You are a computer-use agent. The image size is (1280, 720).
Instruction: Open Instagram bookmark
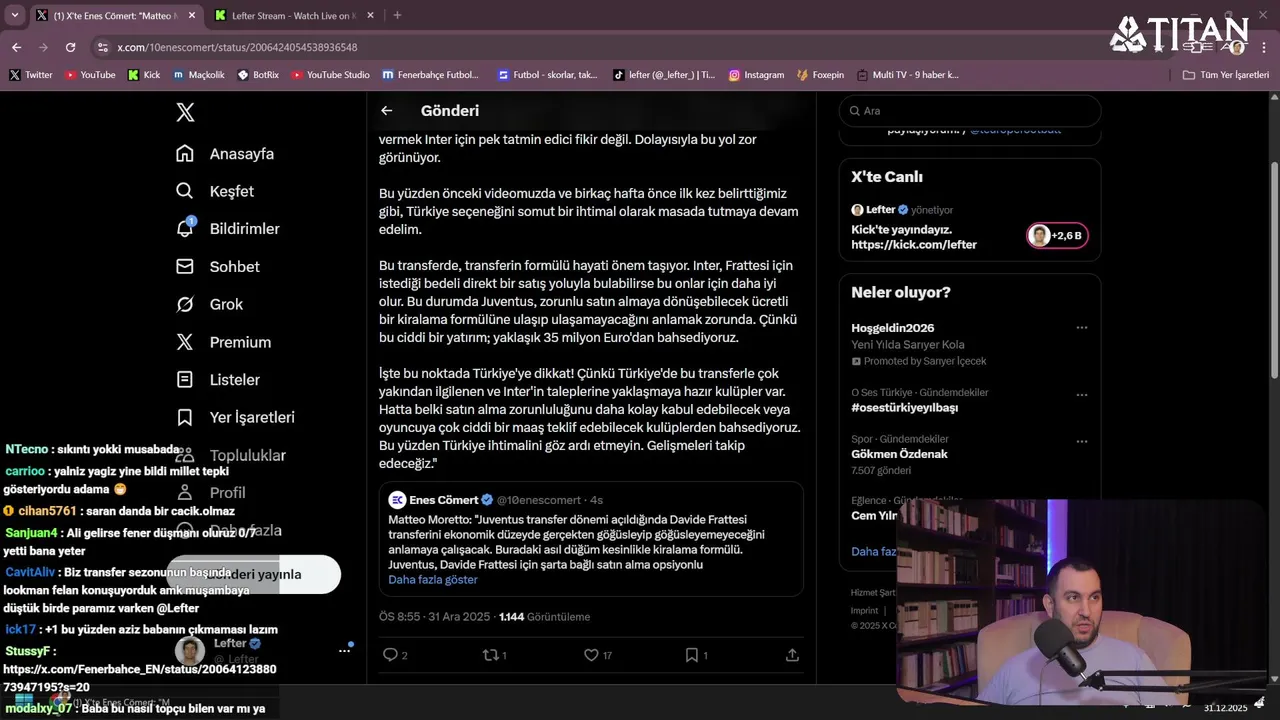(756, 75)
